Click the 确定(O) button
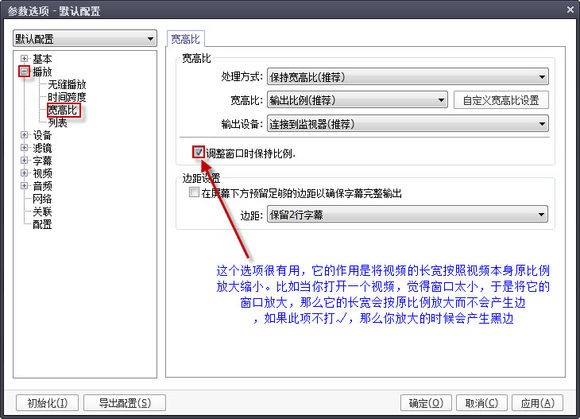Viewport: 580px width, 419px height. [426, 403]
